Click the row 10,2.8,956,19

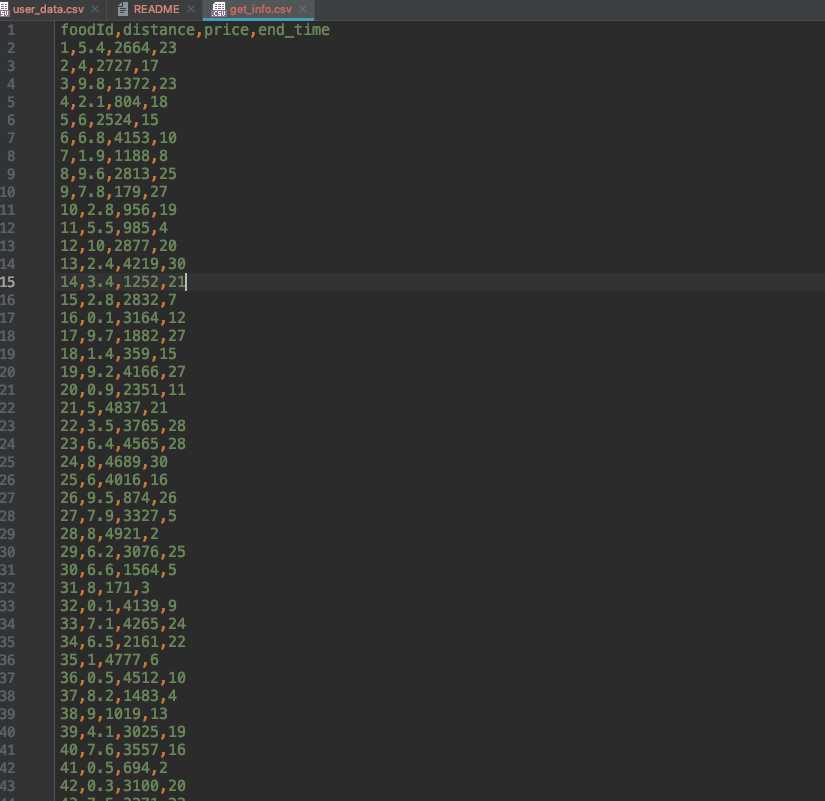pyautogui.click(x=118, y=209)
